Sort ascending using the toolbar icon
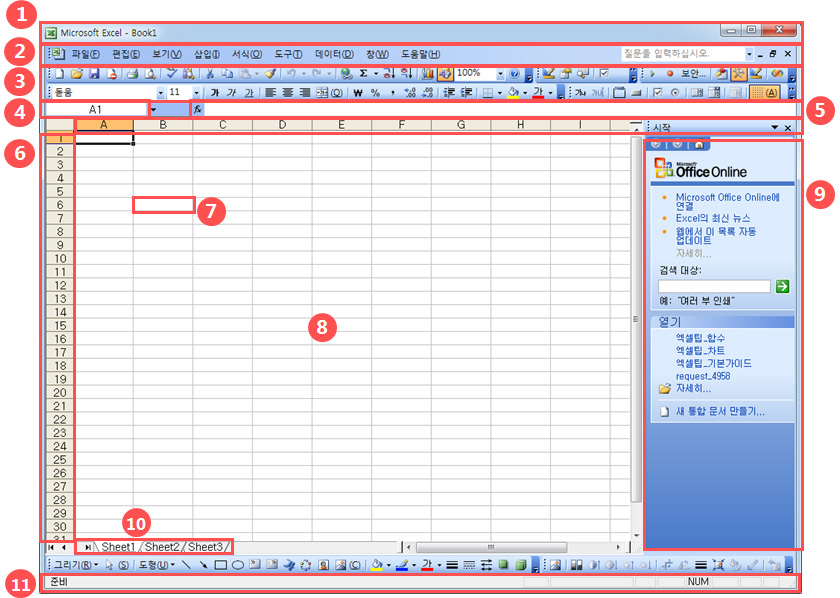The width and height of the screenshot is (840, 598). [x=389, y=74]
